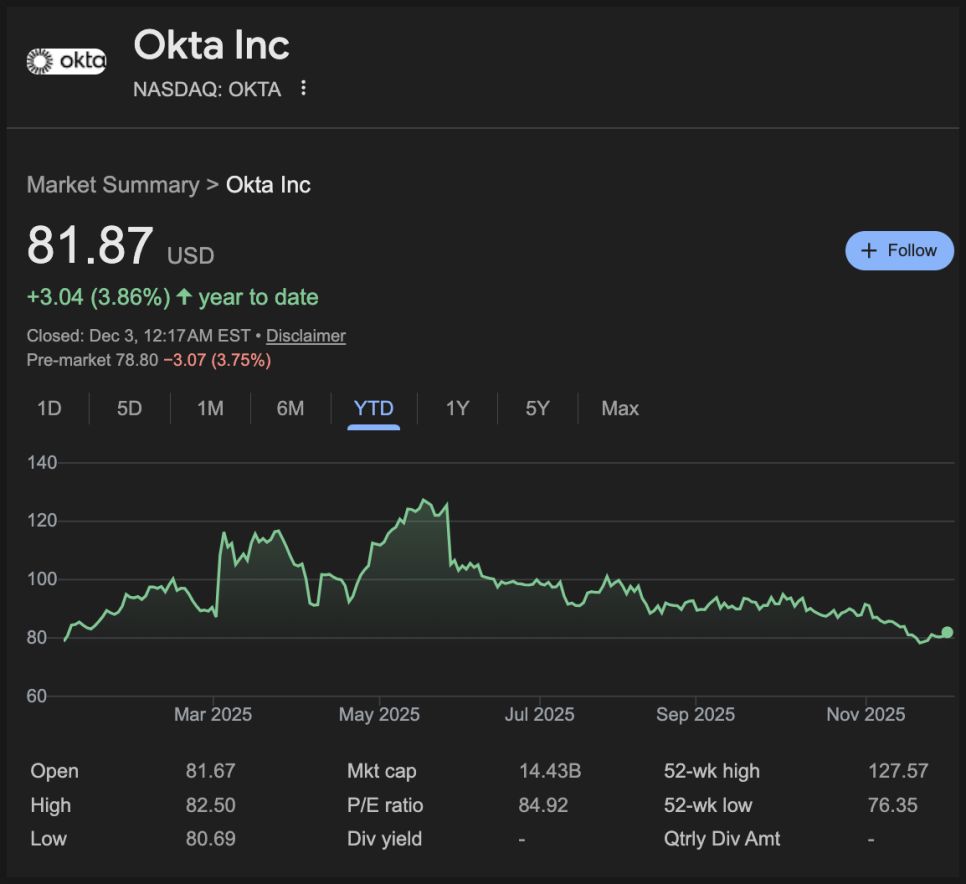Switch to the 5D chart range
This screenshot has width=966, height=884.
pos(129,408)
